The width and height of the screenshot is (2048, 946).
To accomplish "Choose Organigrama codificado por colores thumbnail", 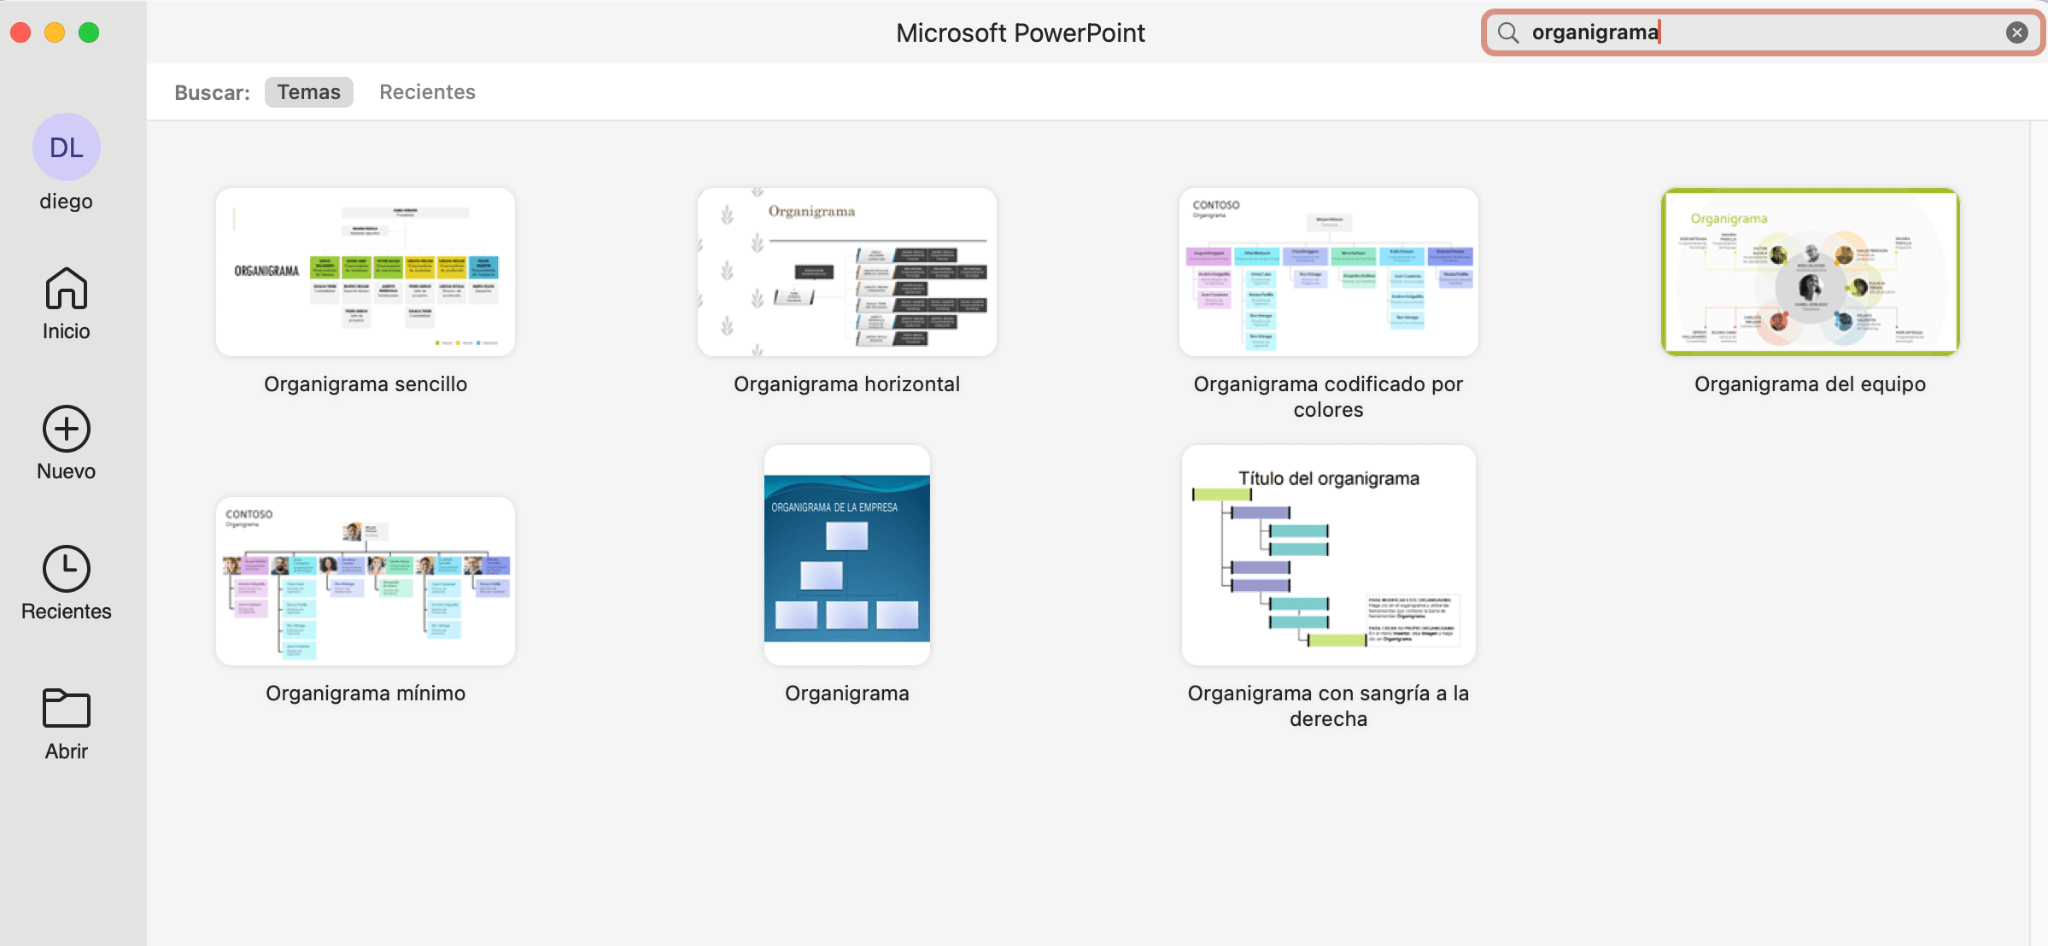I will [x=1328, y=272].
